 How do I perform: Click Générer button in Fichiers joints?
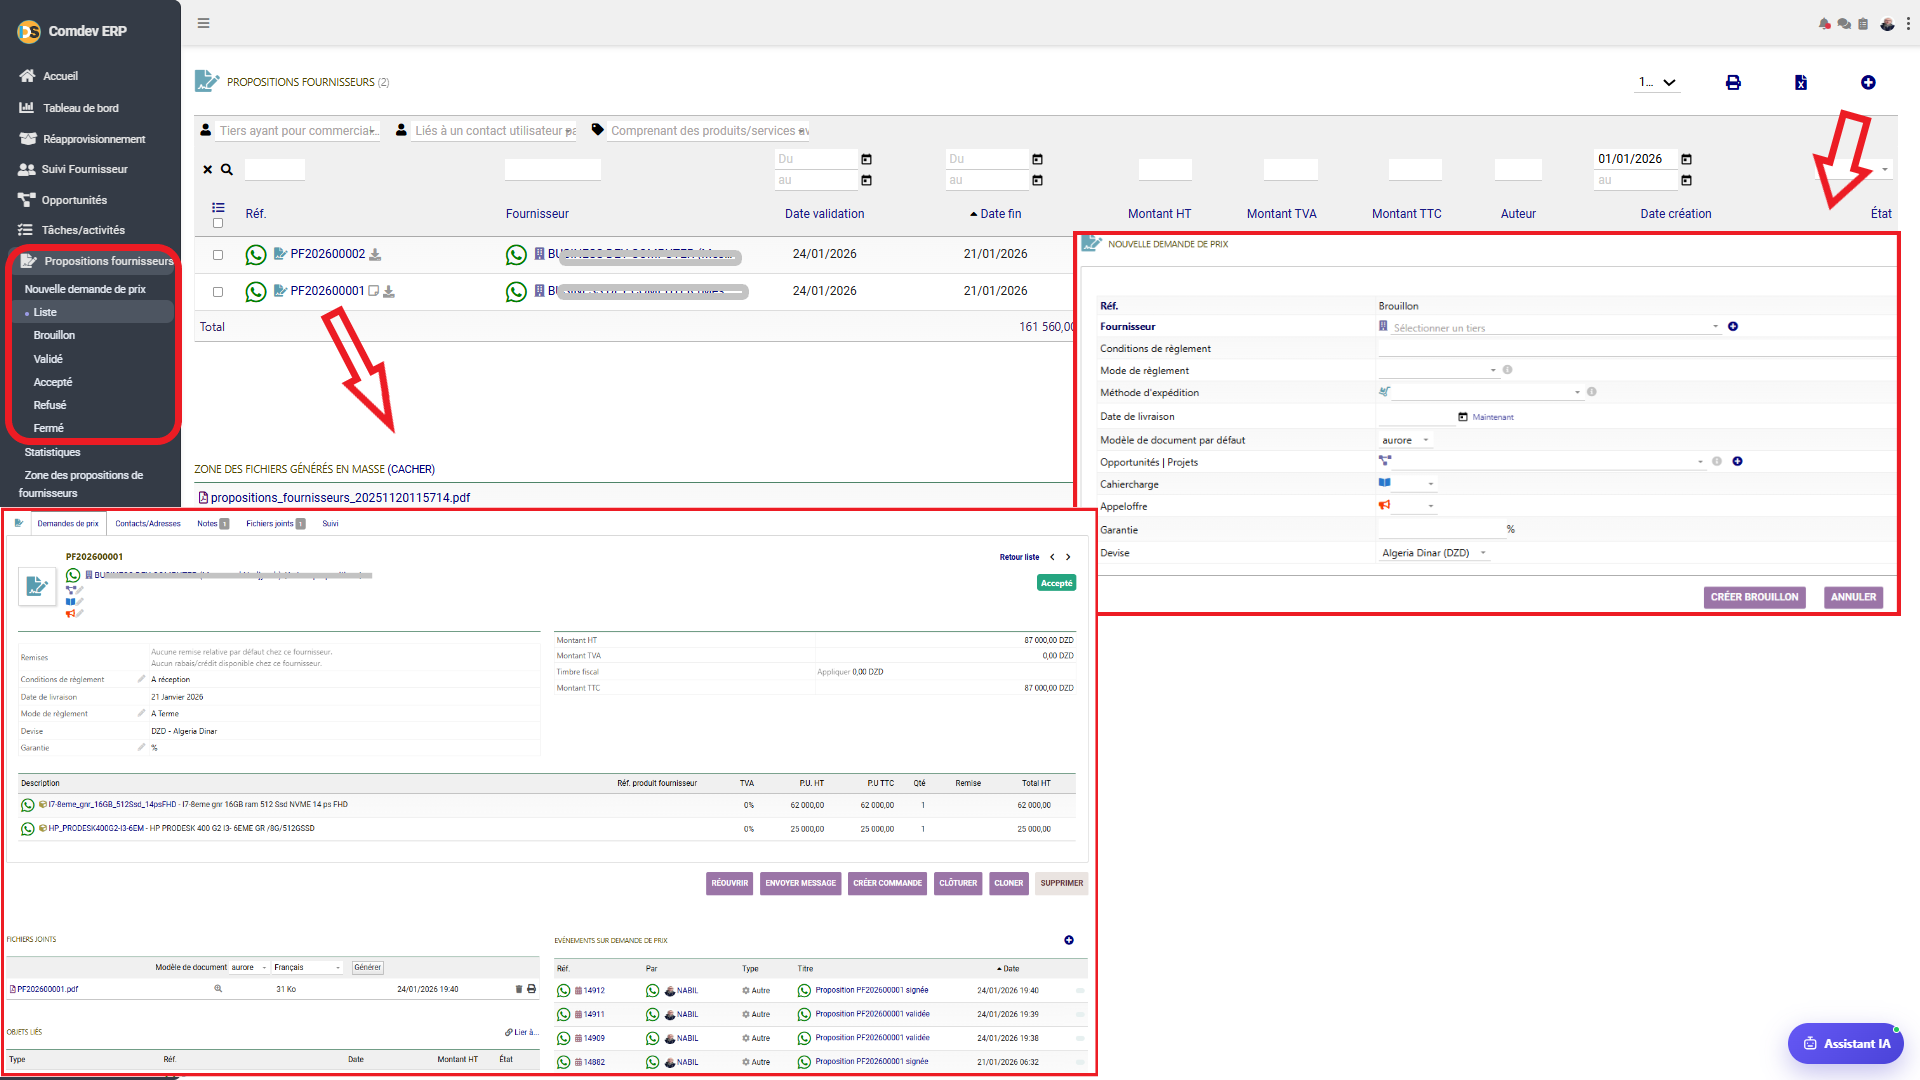pos(367,968)
